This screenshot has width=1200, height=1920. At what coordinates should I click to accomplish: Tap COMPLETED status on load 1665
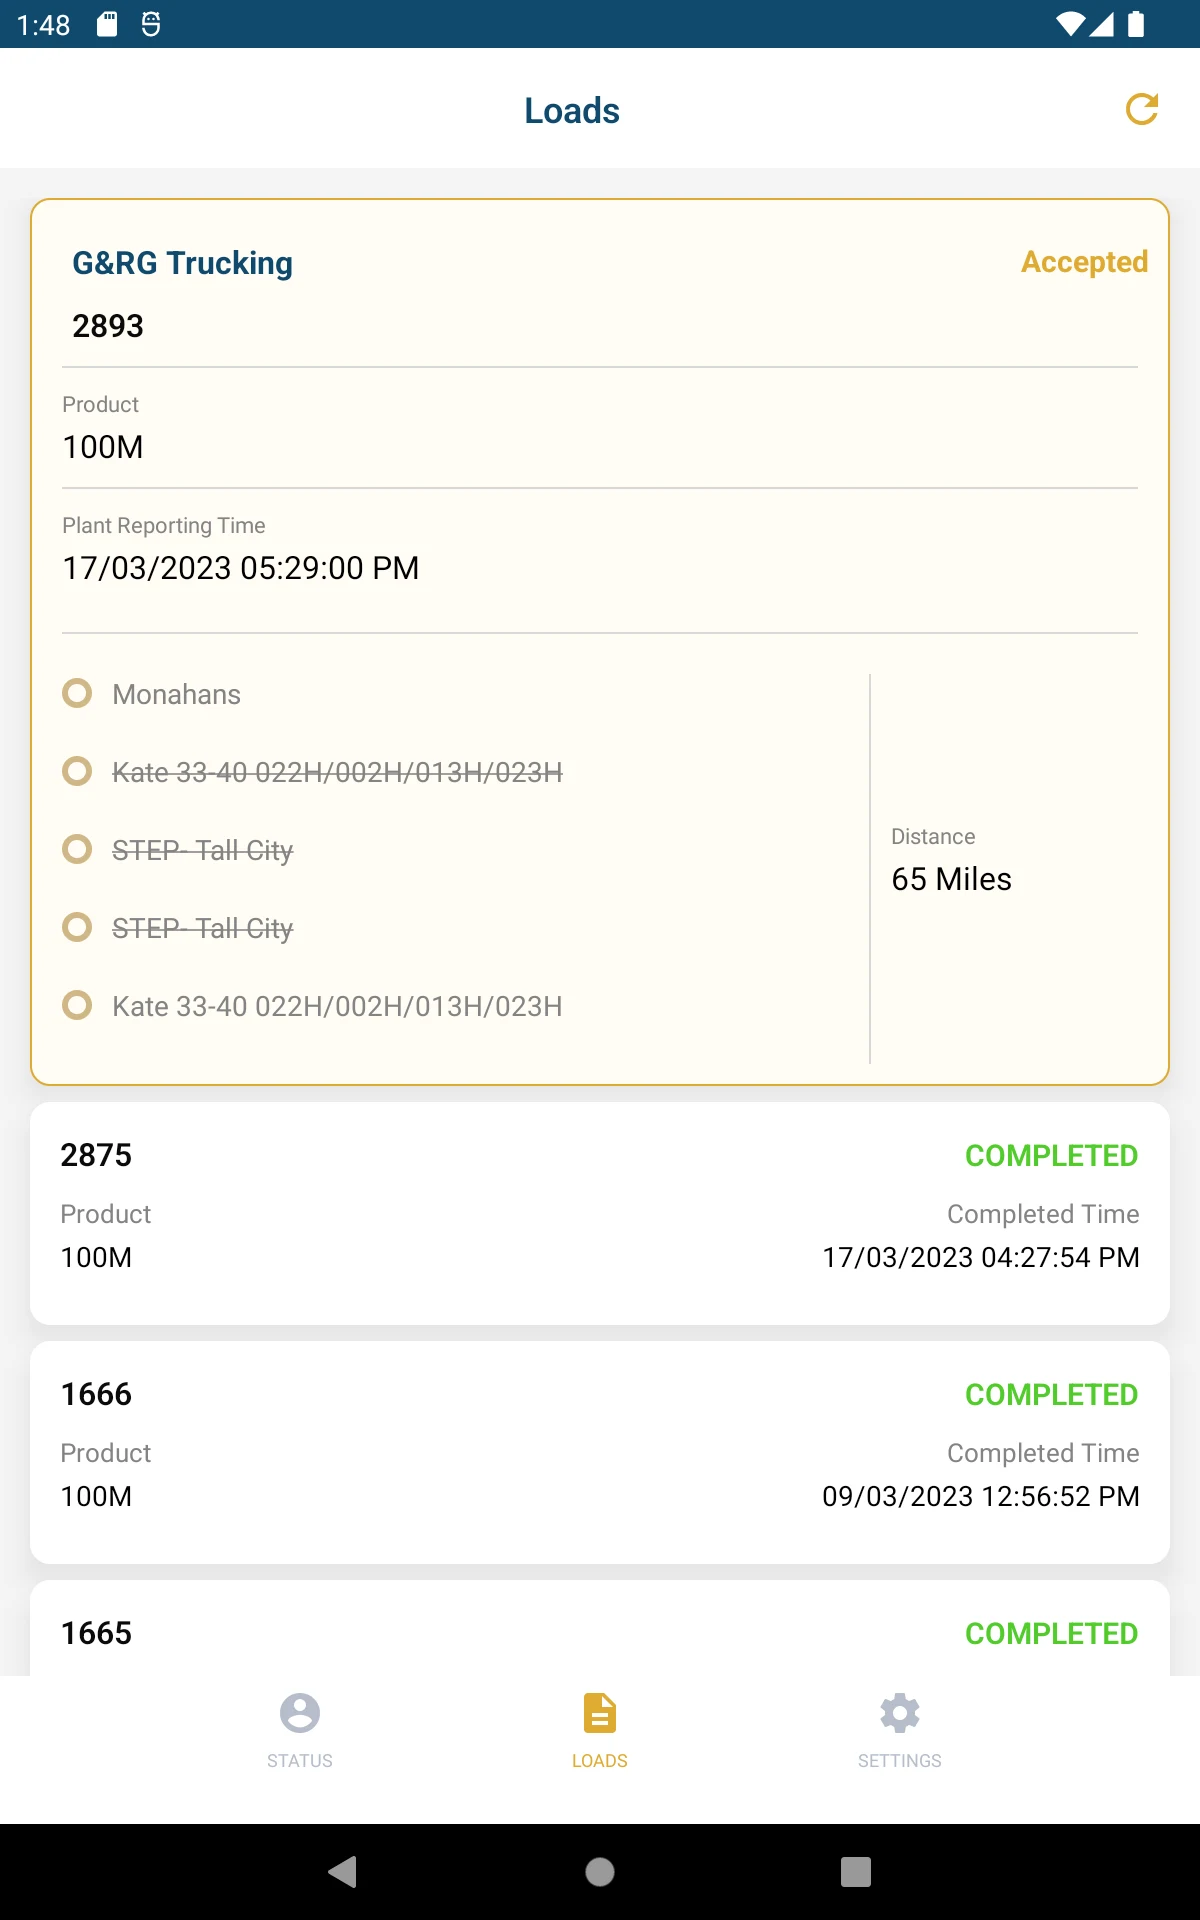point(1051,1633)
